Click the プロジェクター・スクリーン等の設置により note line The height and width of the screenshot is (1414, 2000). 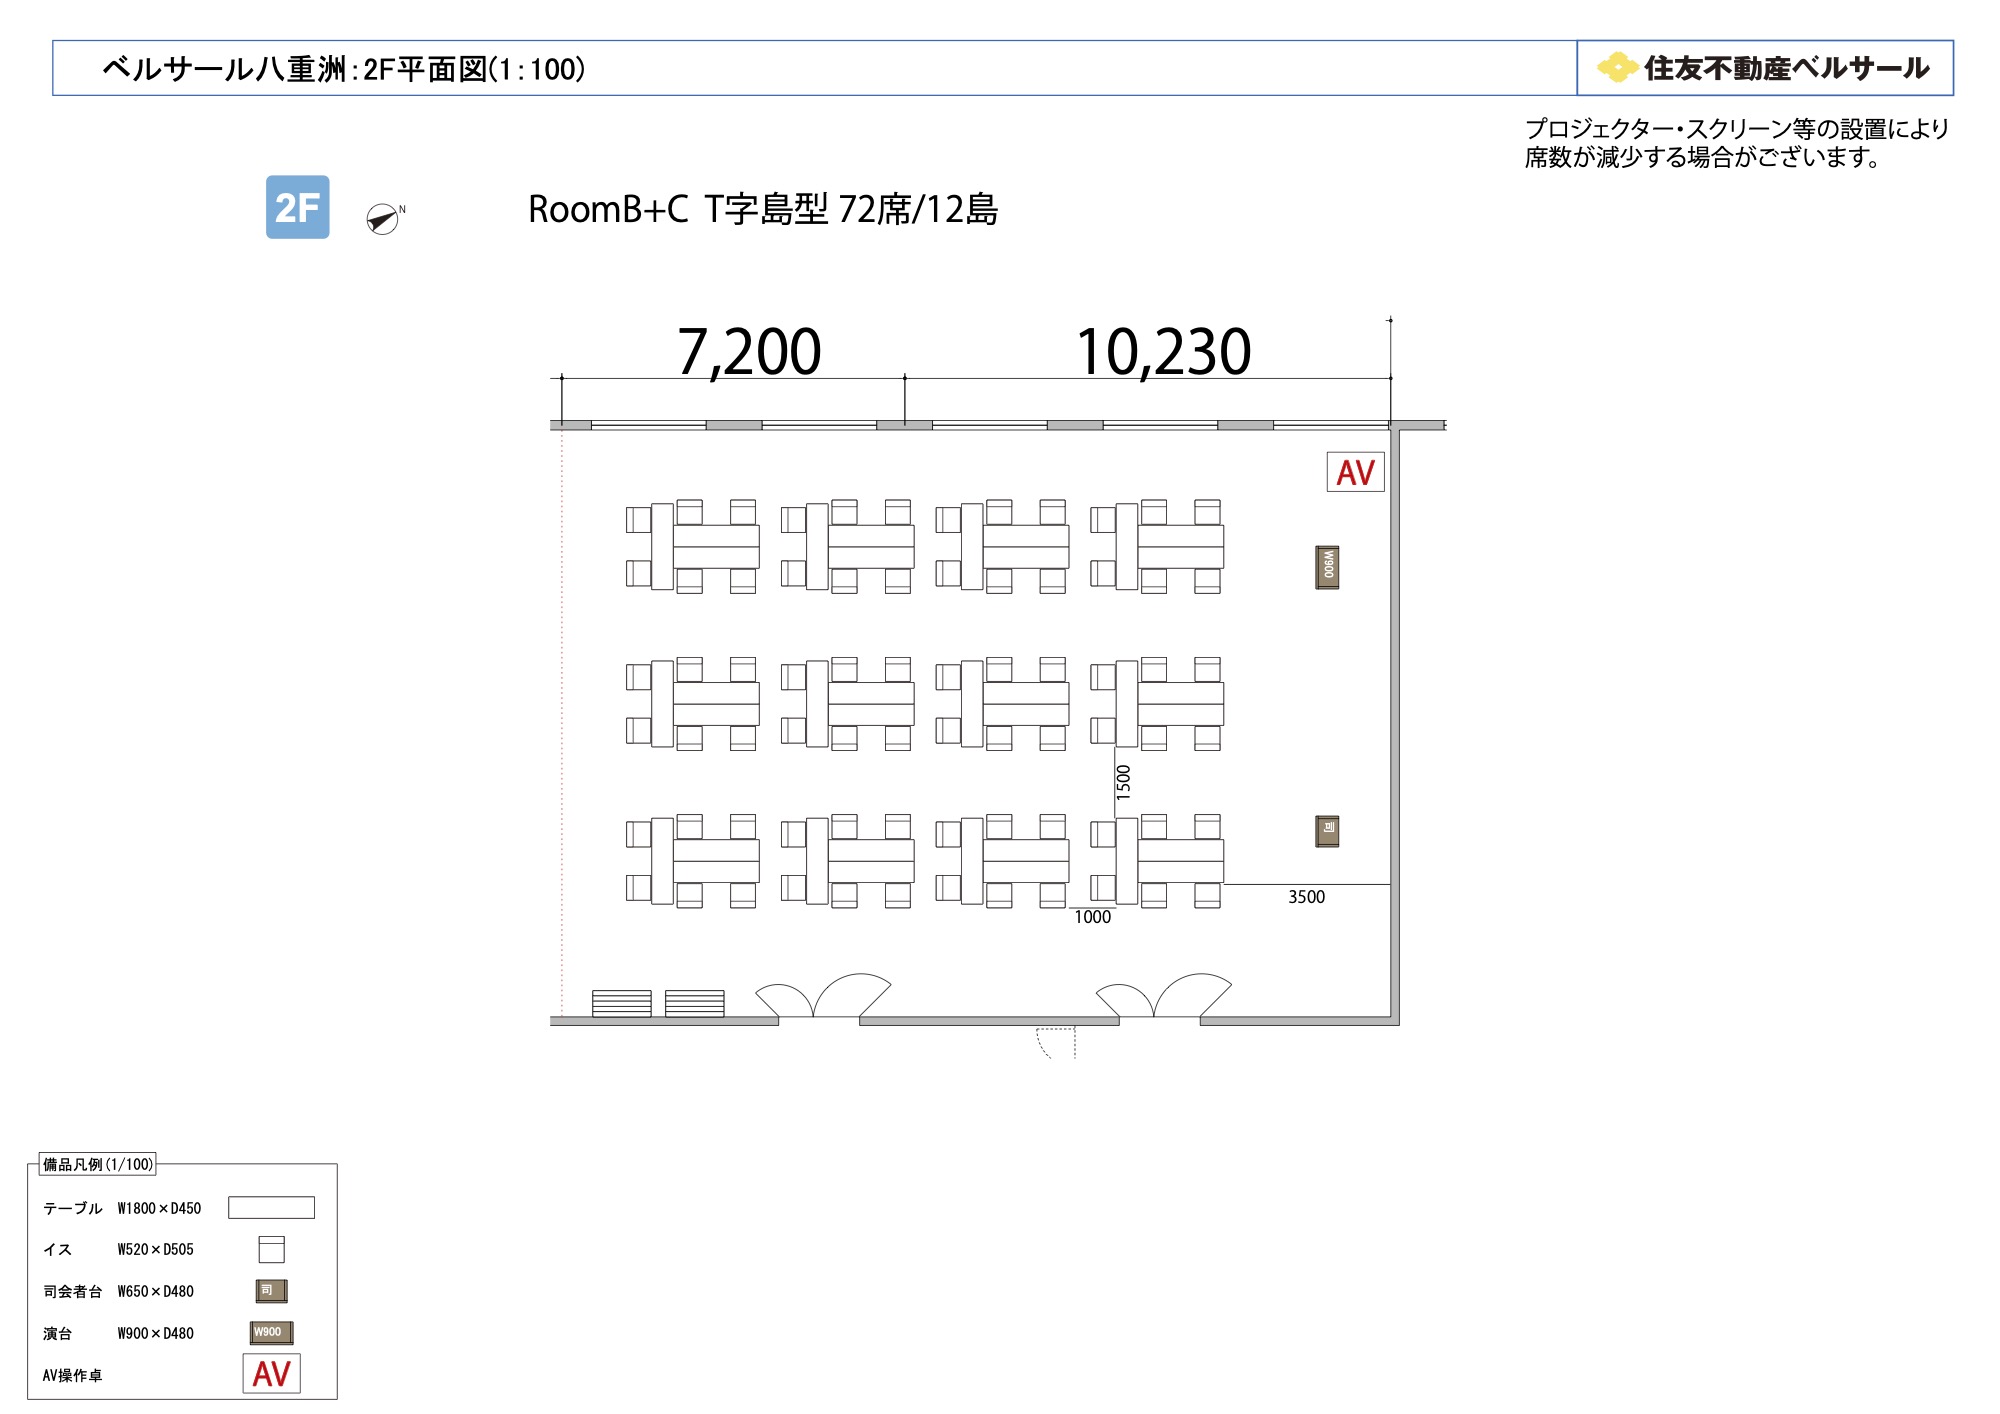tap(1737, 129)
